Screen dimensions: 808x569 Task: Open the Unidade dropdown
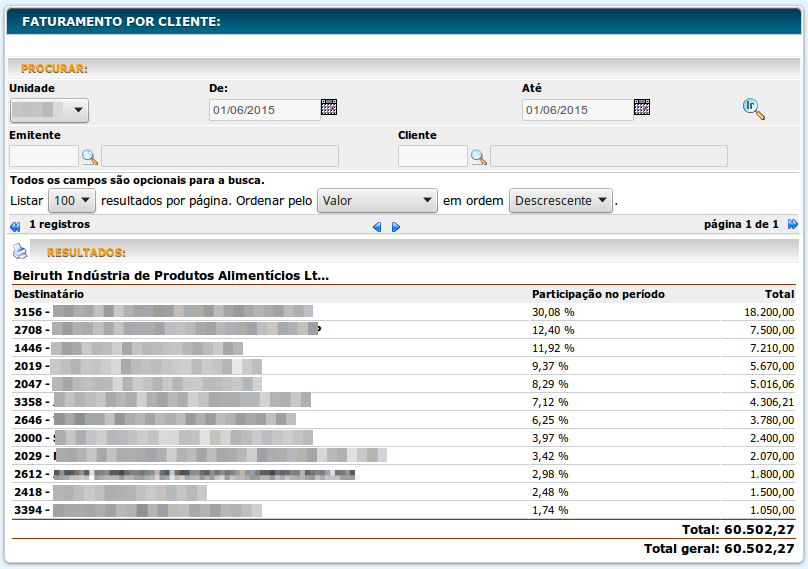(x=49, y=110)
